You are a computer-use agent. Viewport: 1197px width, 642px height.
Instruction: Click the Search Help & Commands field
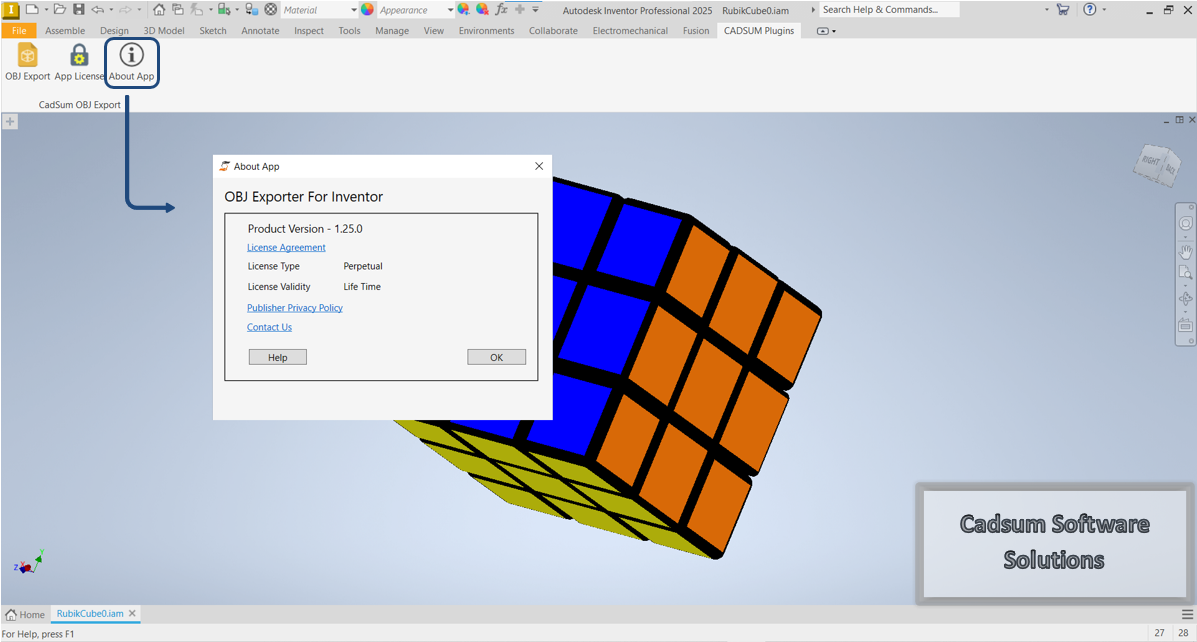pos(889,9)
